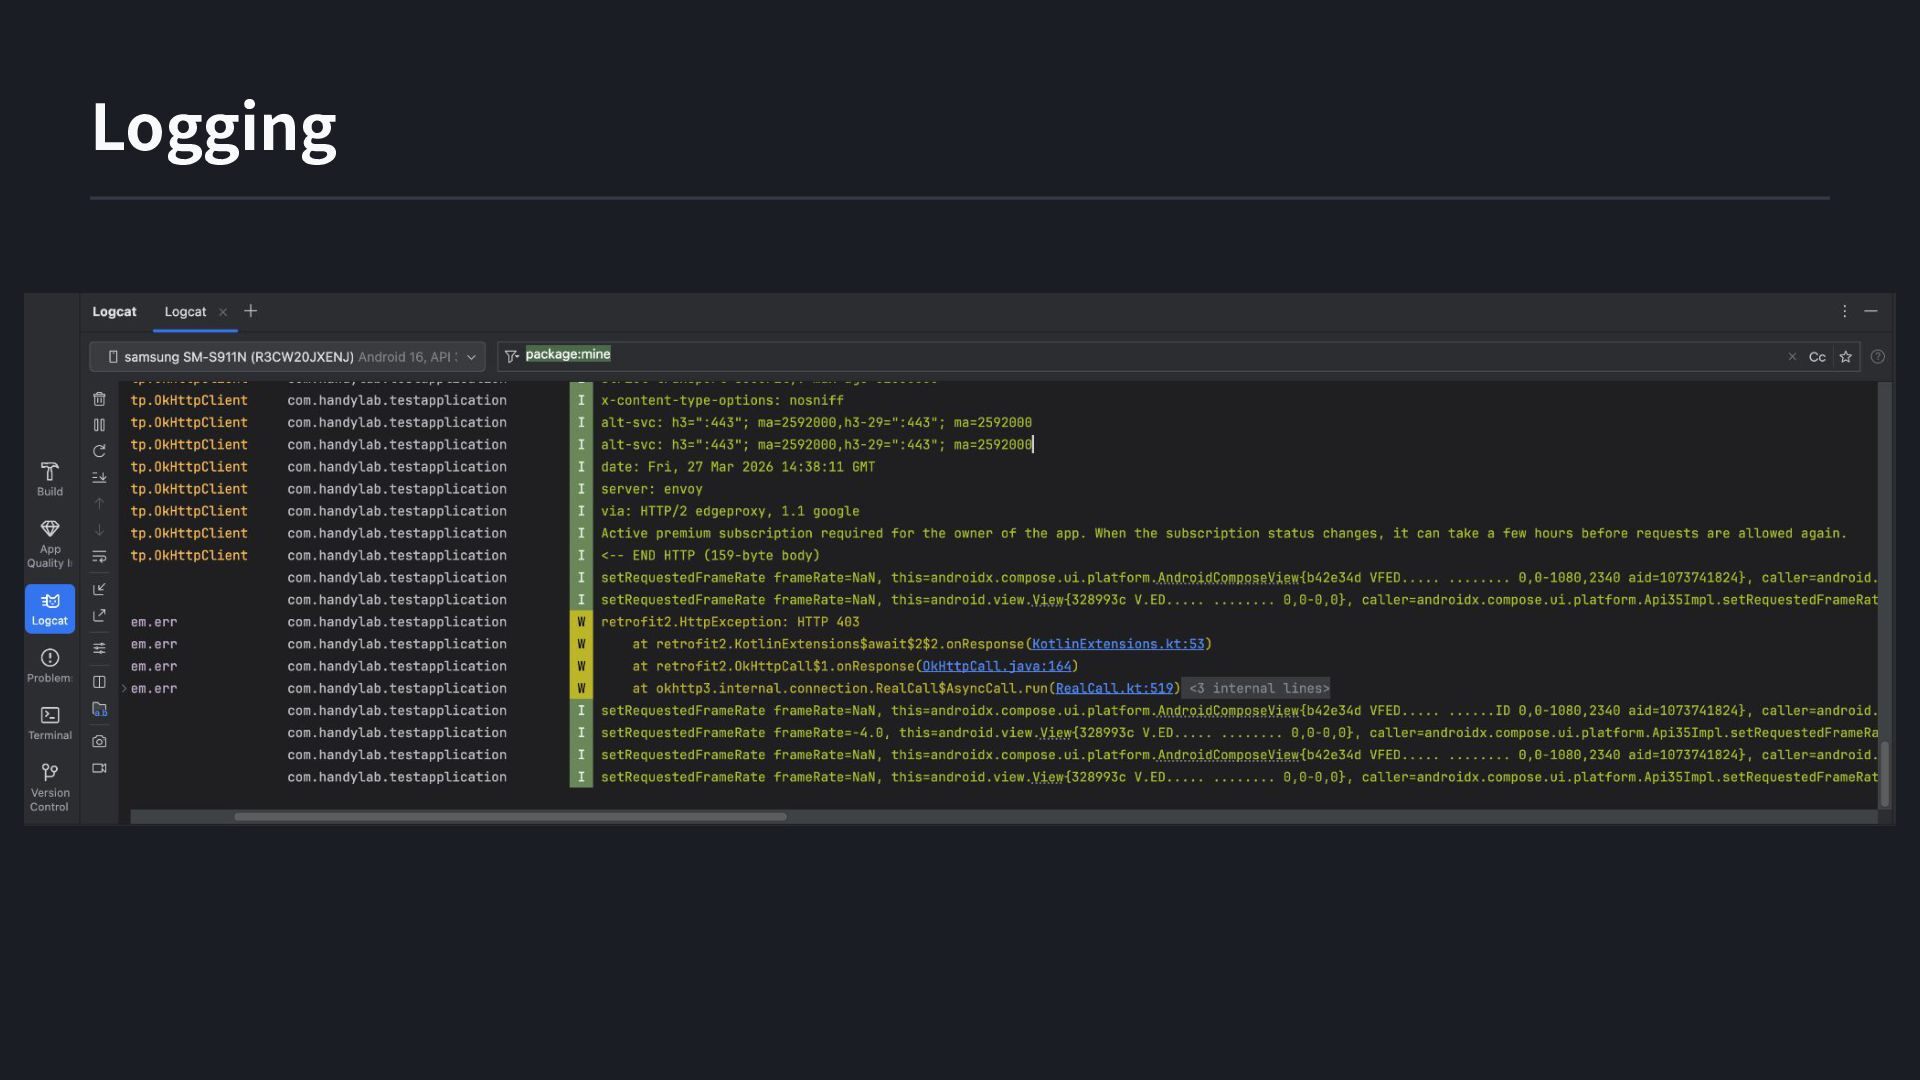Start screen recording with the video icon

coord(99,768)
